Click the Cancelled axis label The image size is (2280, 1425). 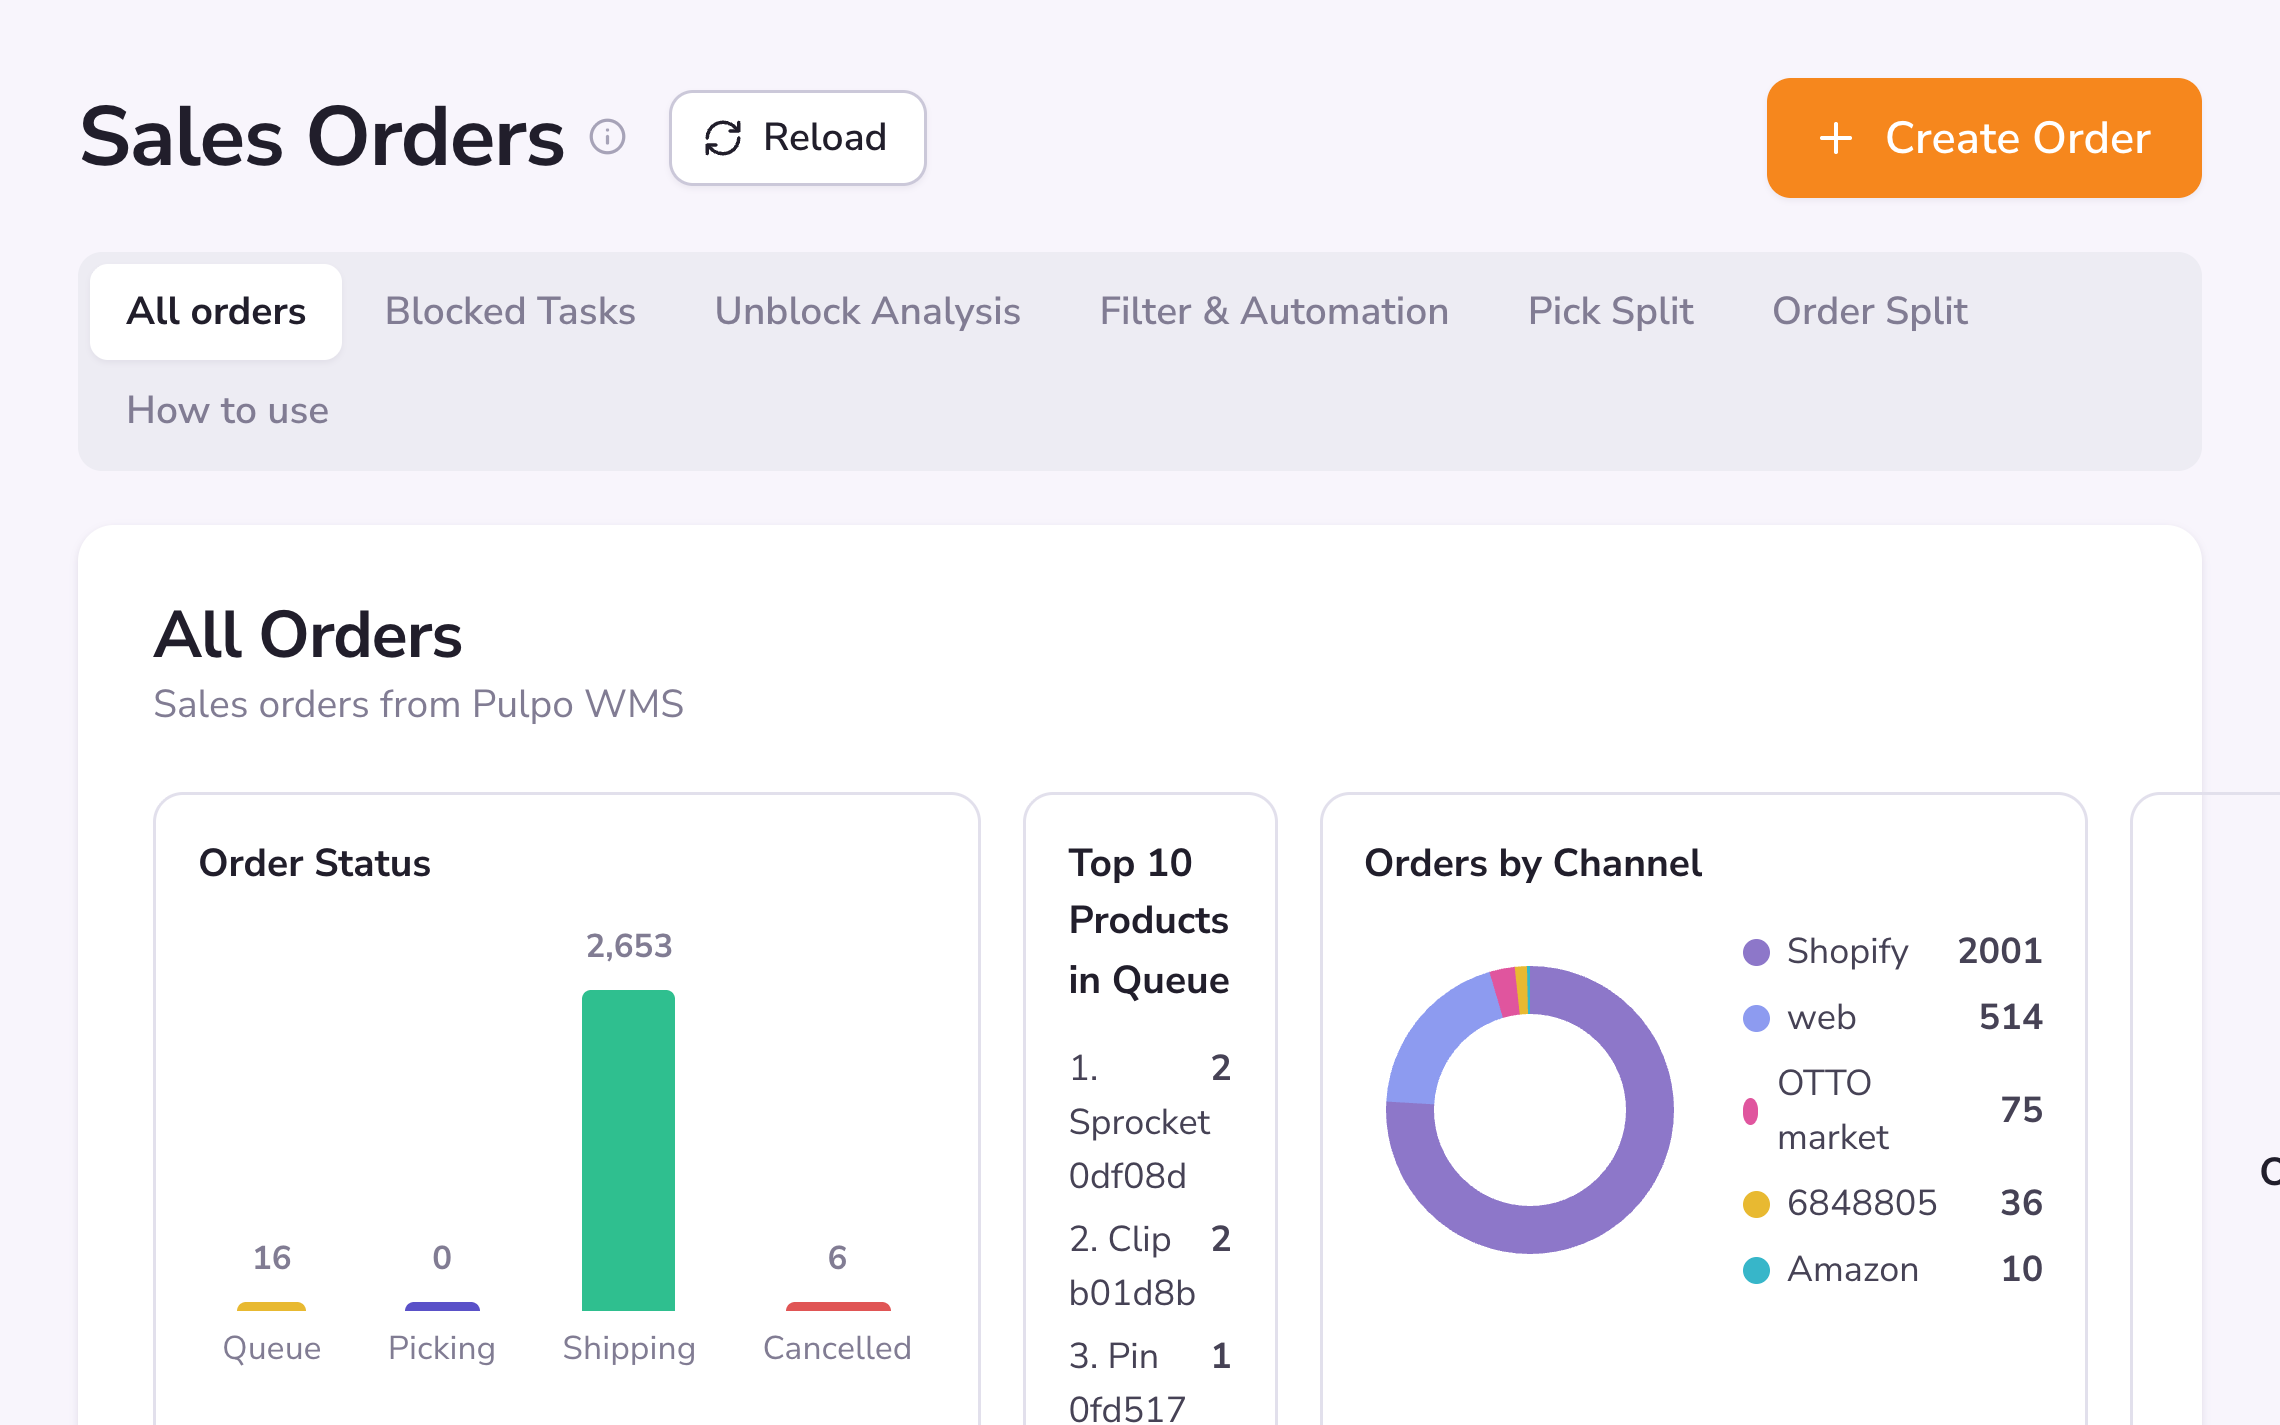coord(838,1348)
